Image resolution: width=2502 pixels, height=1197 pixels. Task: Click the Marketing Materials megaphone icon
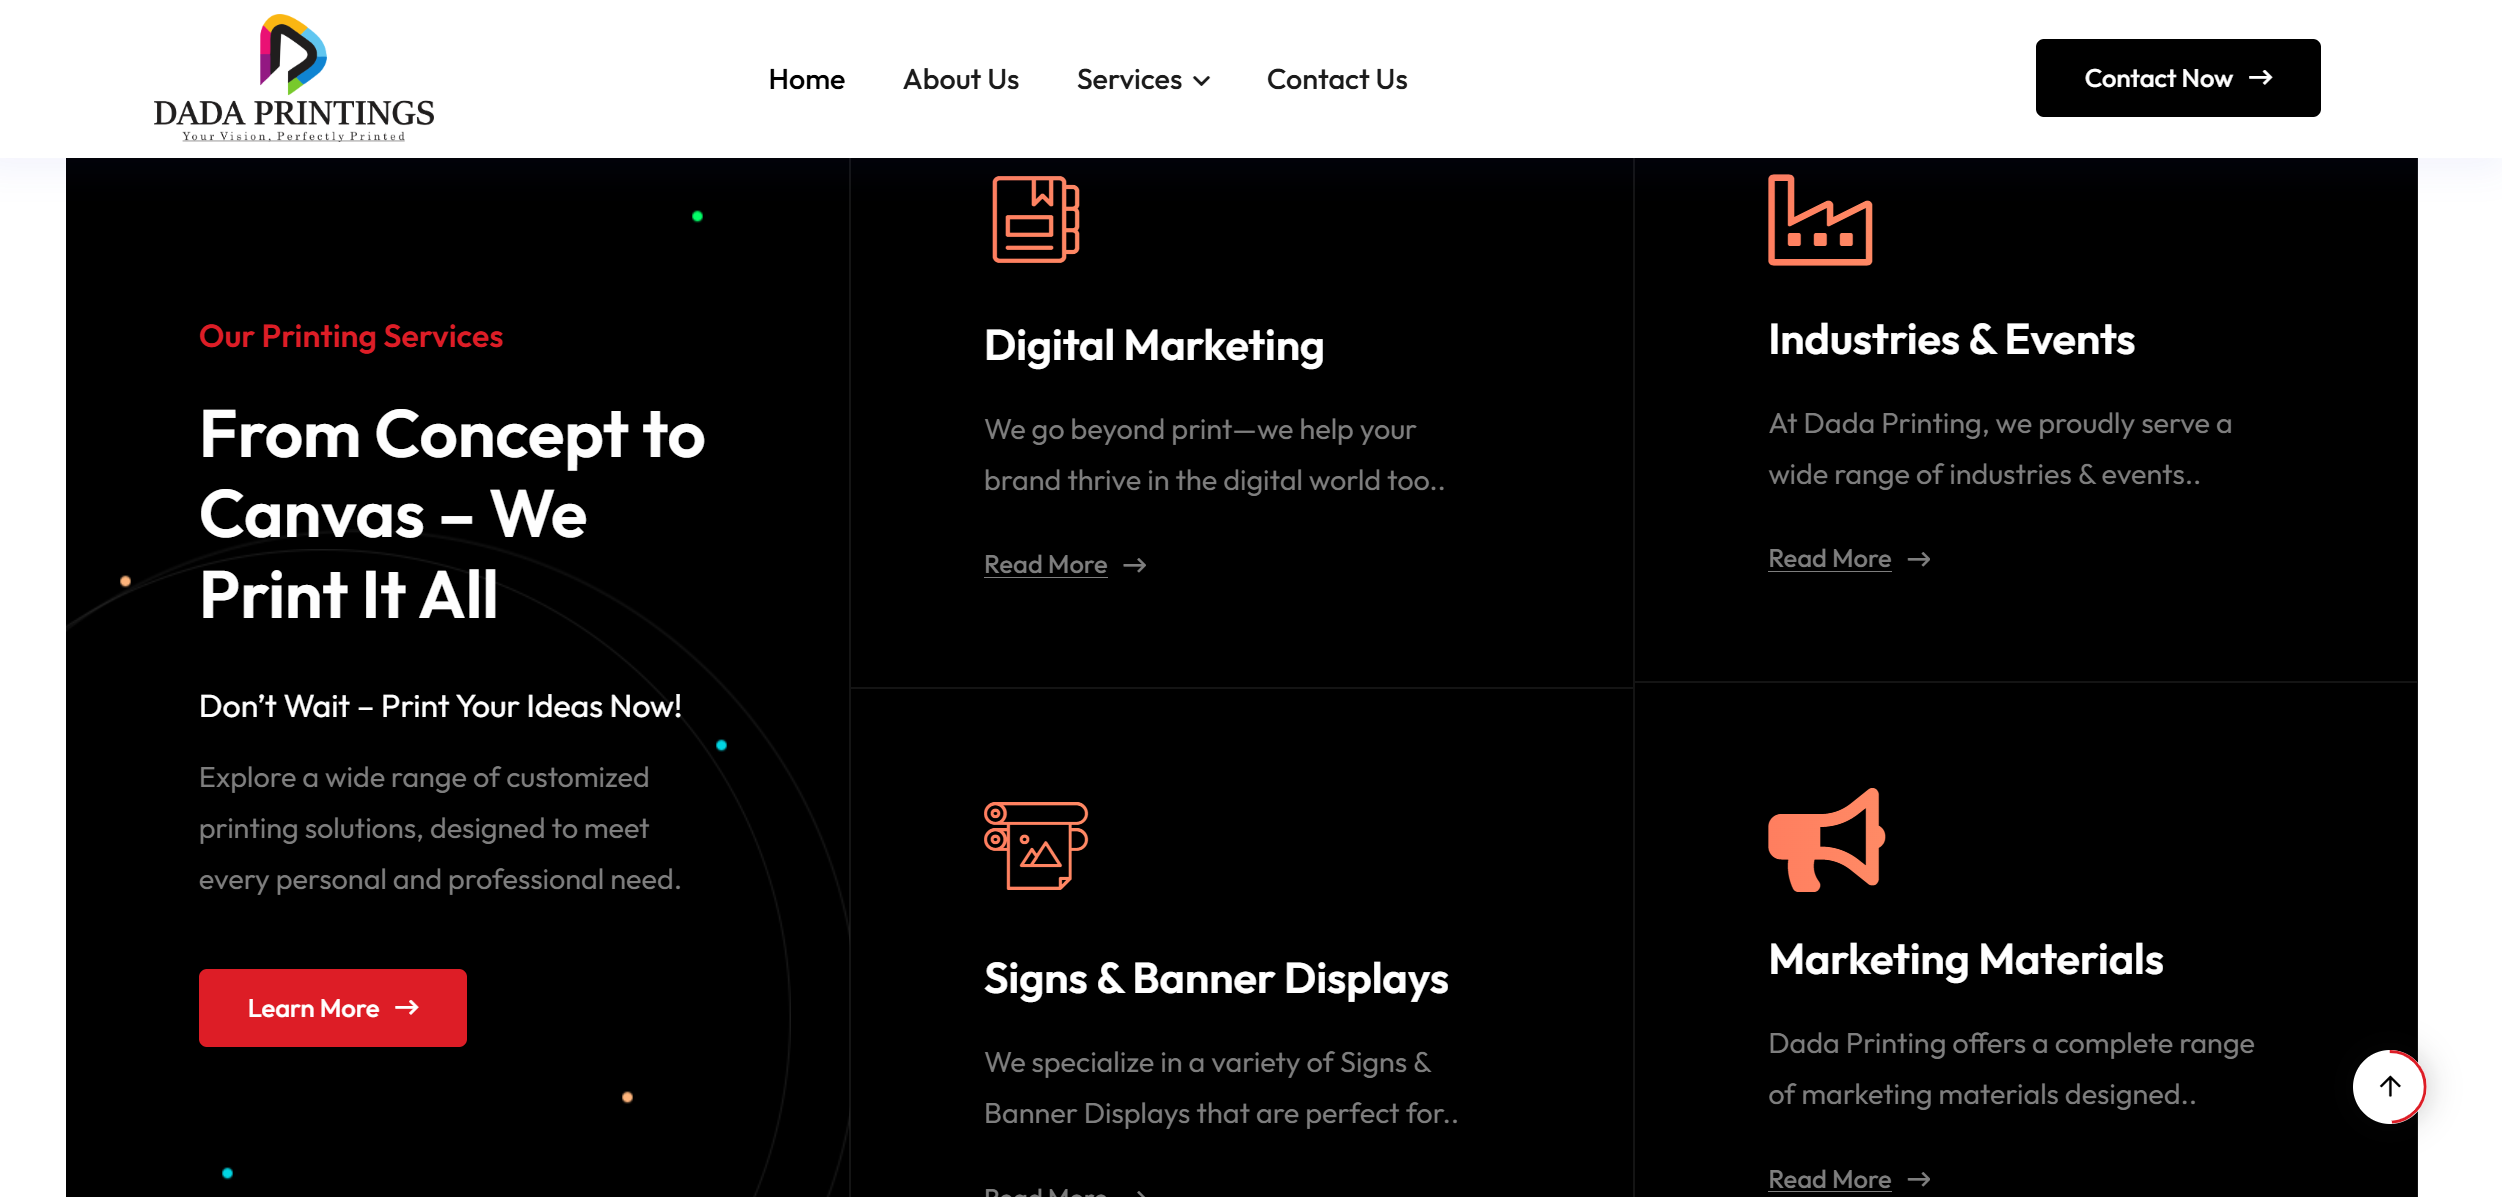pos(1826,840)
